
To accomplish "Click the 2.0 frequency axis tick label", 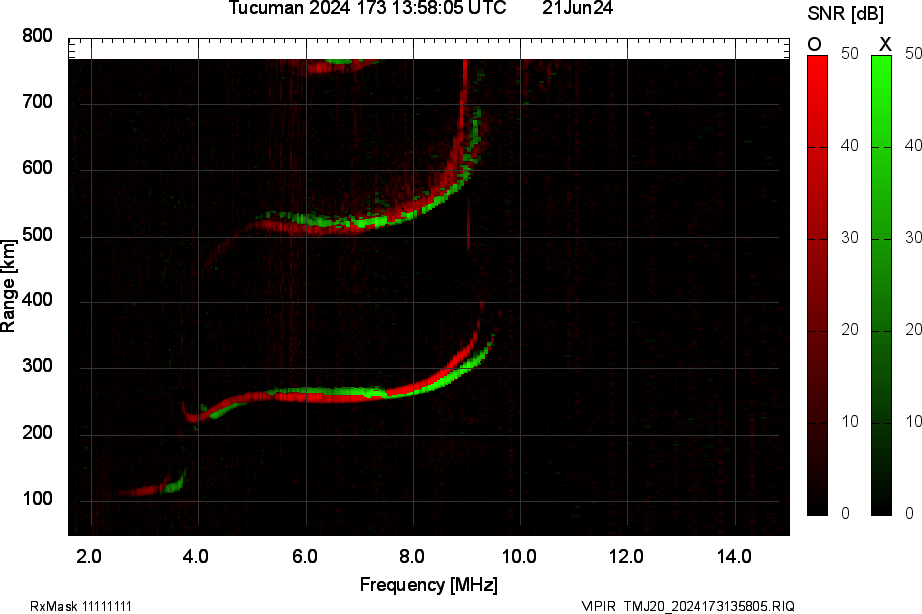I will click(89, 556).
